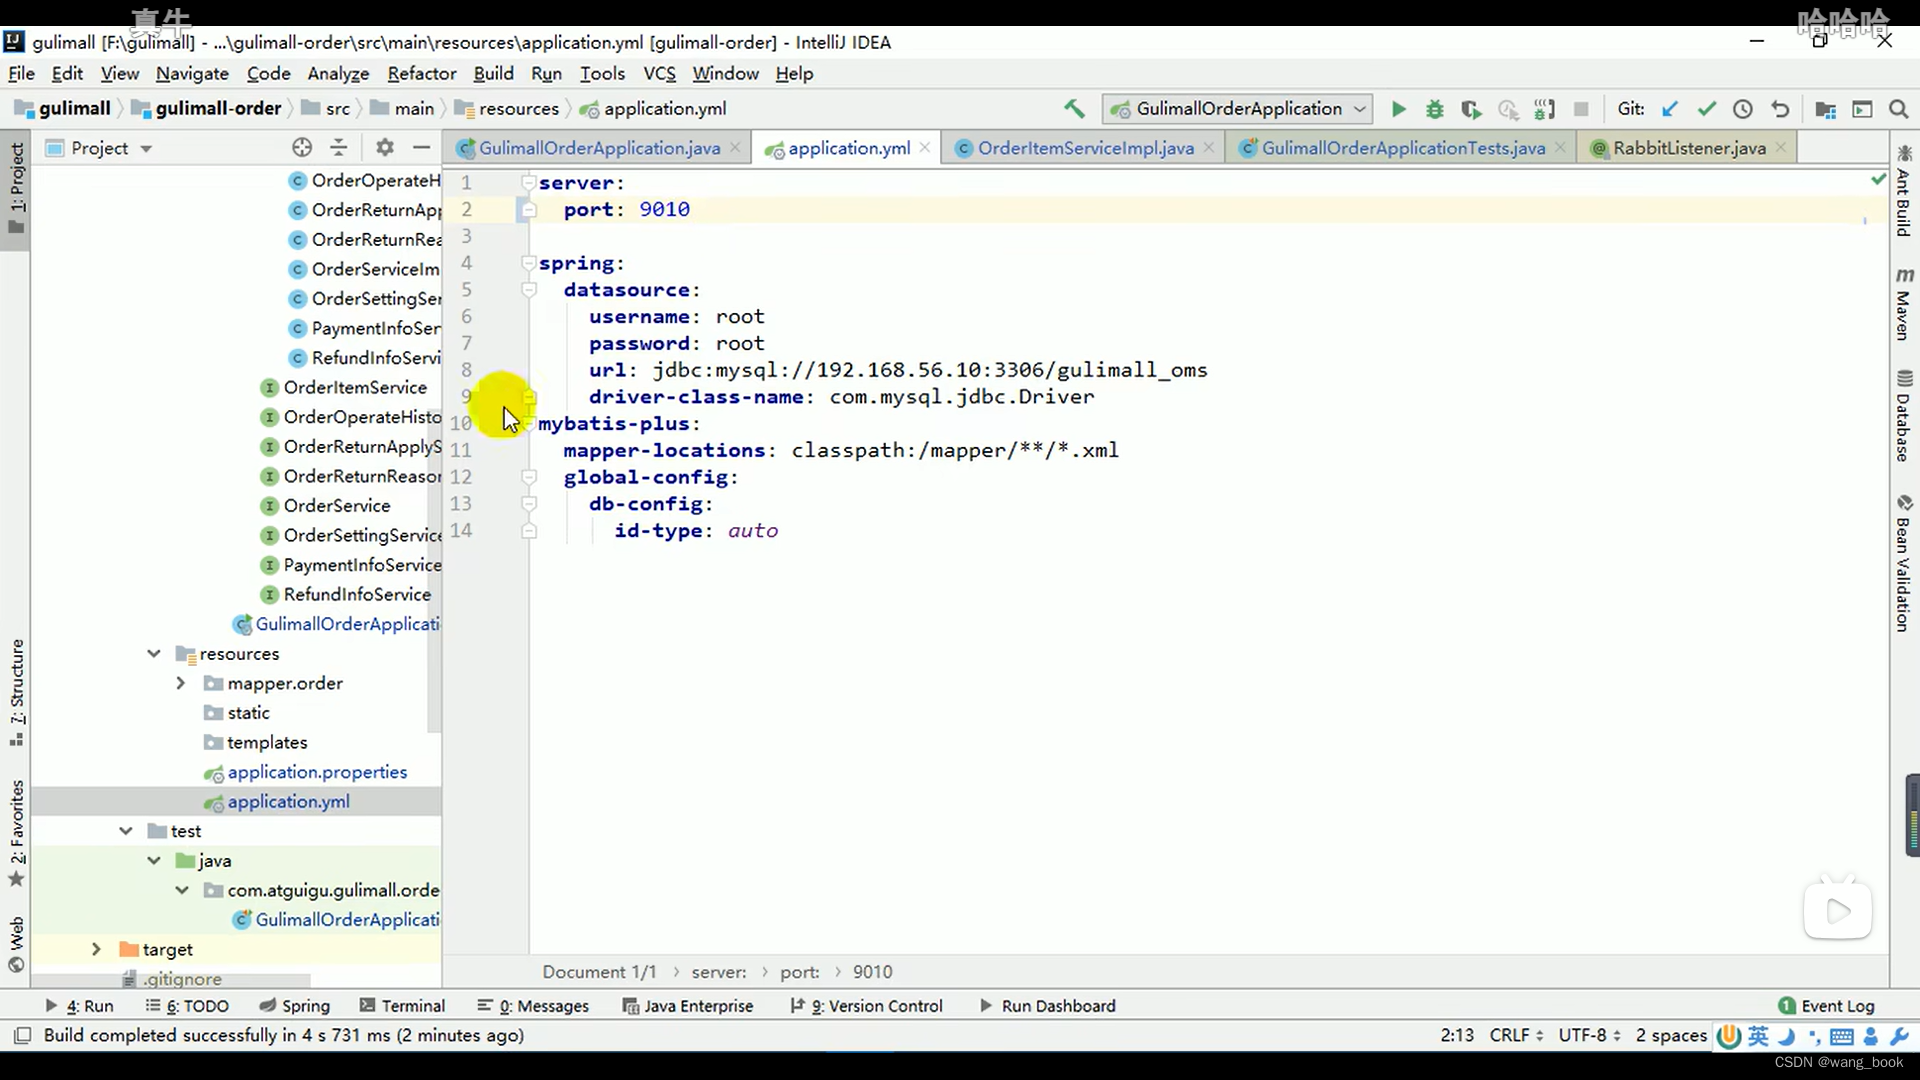Screen dimensions: 1920x1080
Task: Open the Refactor menu
Action: (x=422, y=74)
